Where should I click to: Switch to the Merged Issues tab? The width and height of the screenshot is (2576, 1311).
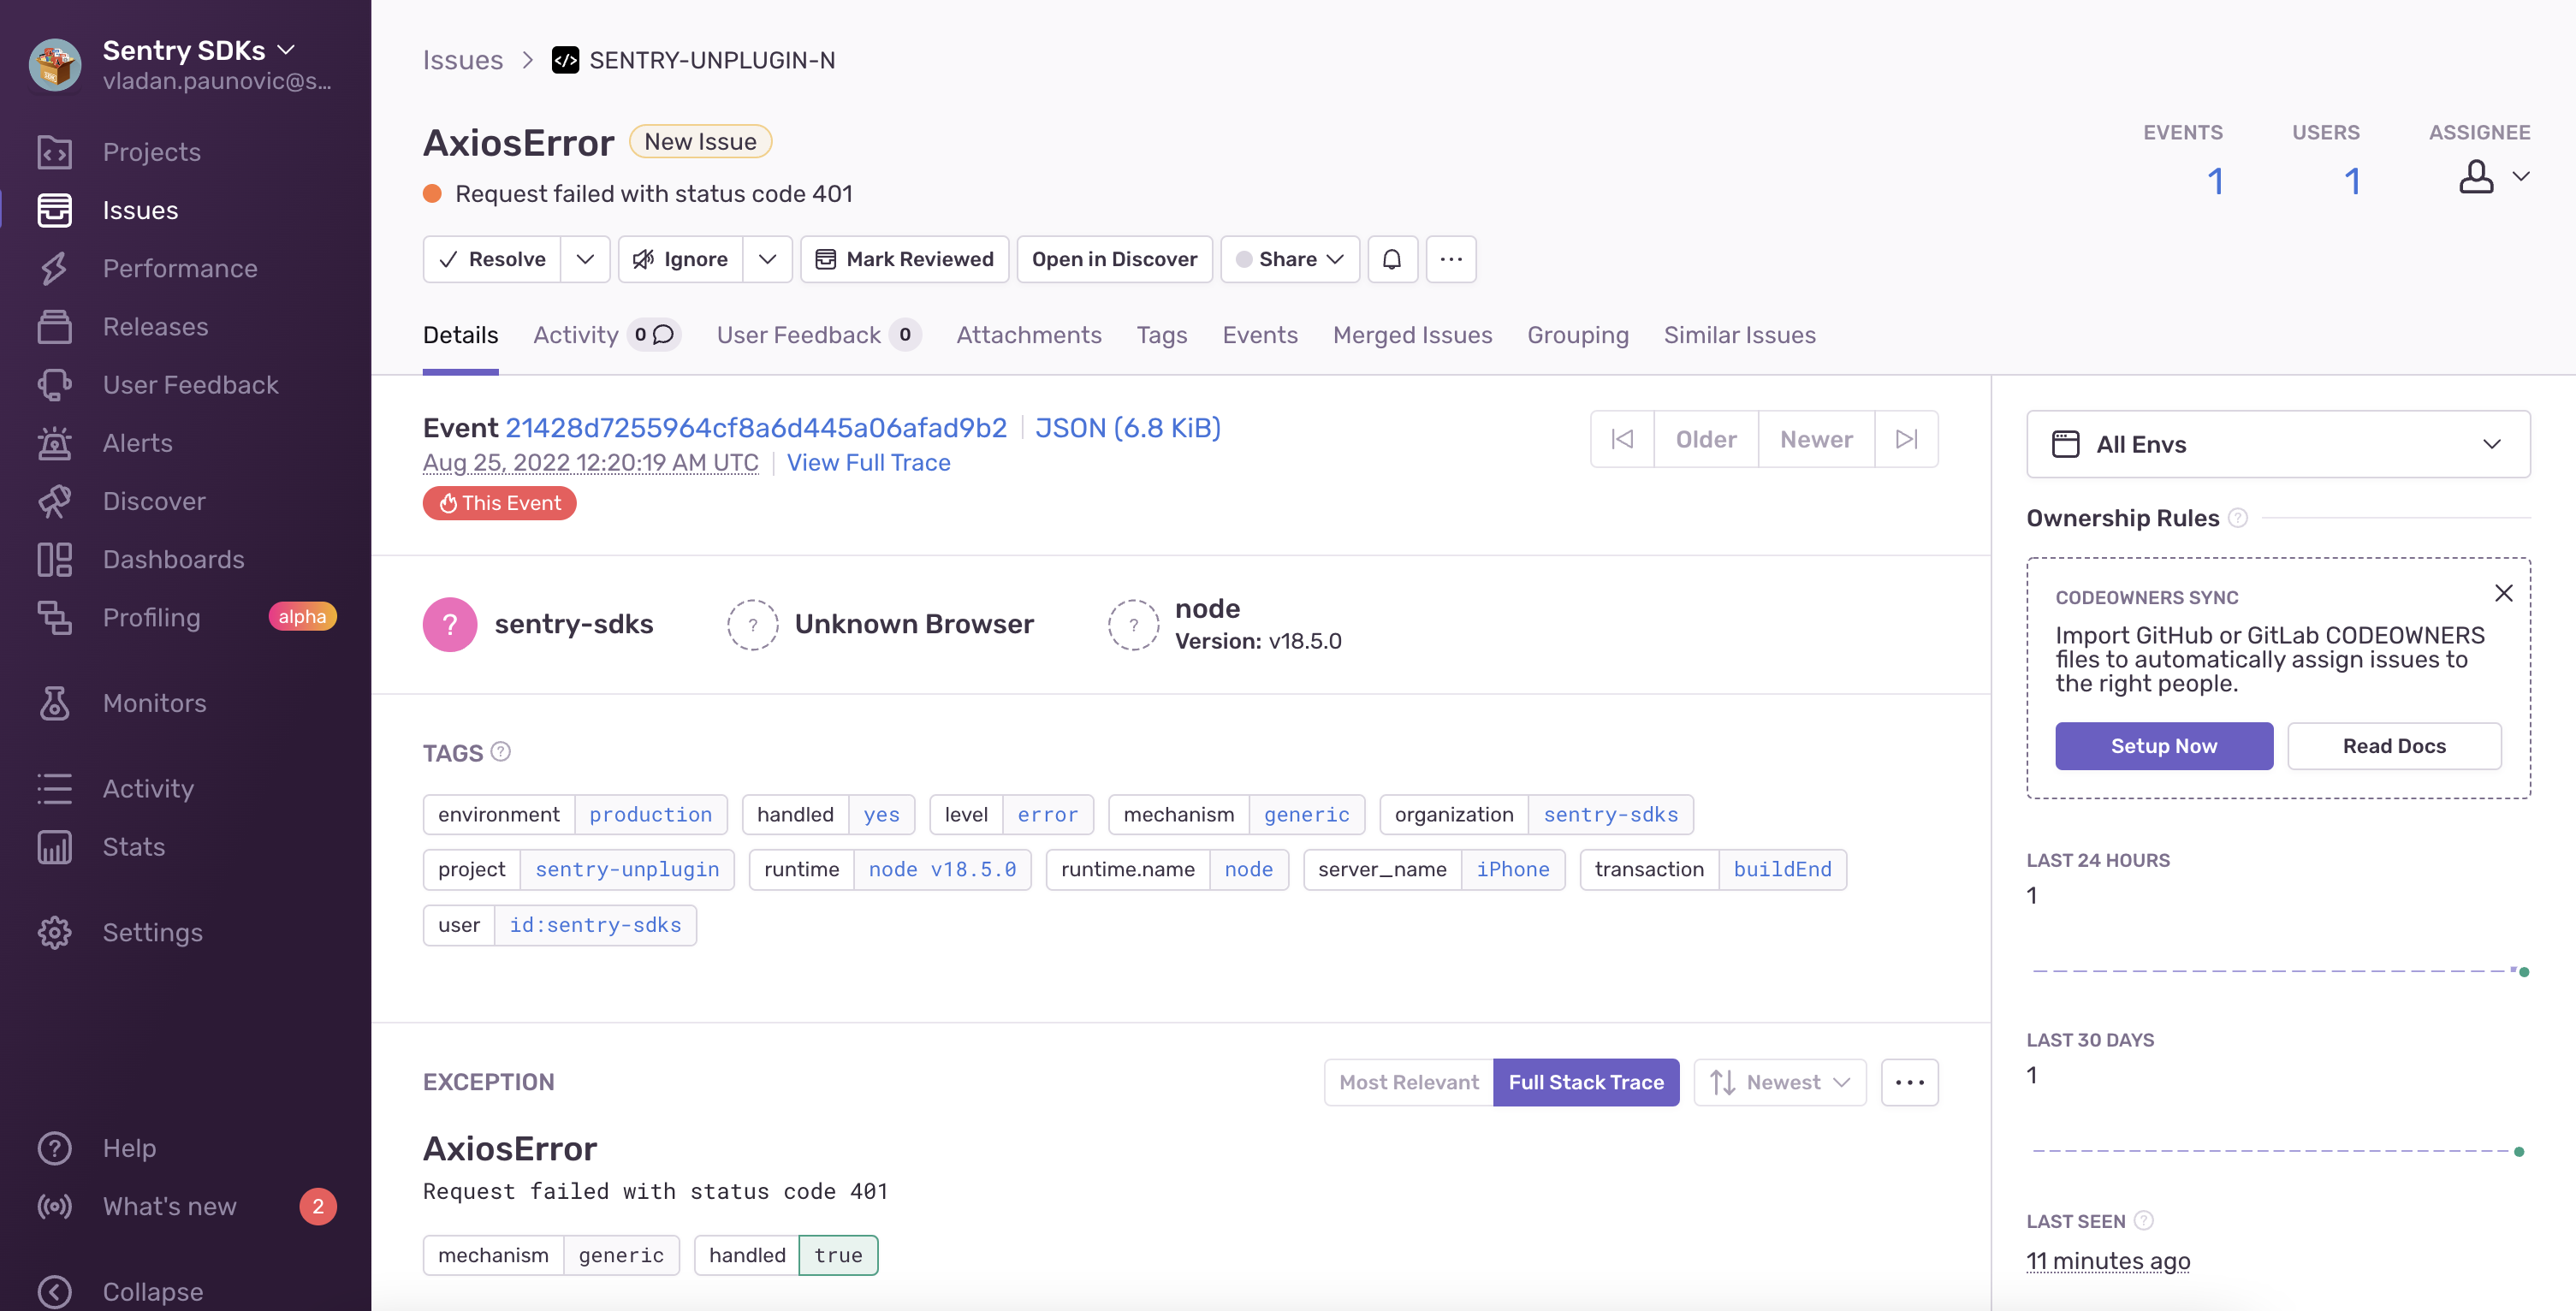(x=1412, y=335)
